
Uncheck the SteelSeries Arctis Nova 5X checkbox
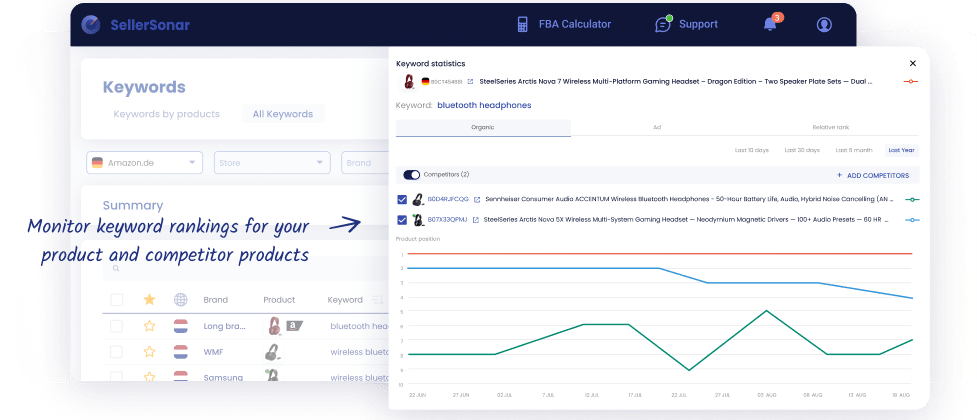click(402, 220)
